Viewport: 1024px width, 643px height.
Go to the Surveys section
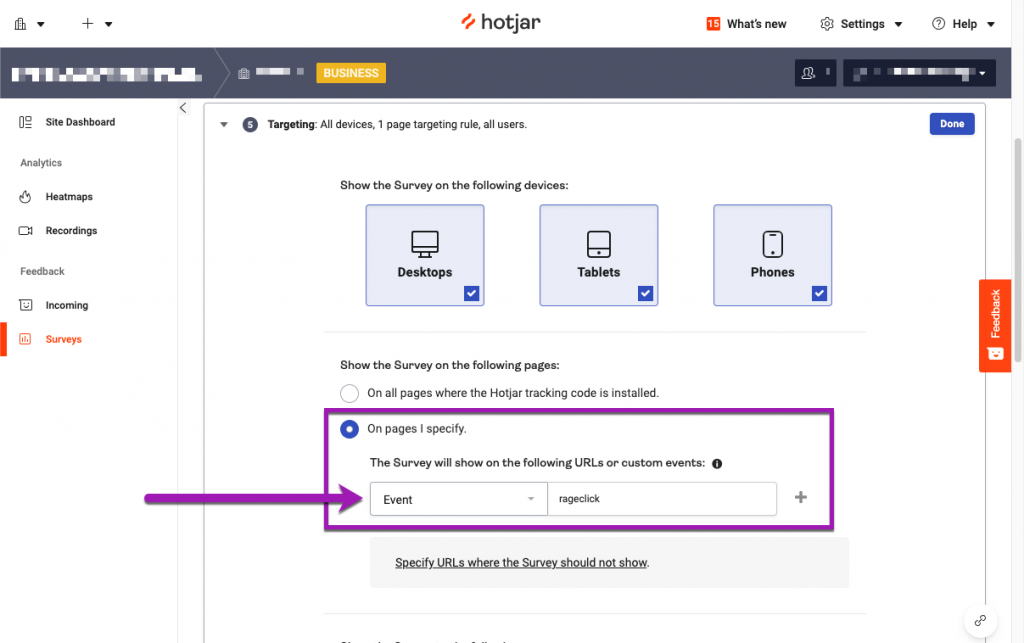coord(63,339)
